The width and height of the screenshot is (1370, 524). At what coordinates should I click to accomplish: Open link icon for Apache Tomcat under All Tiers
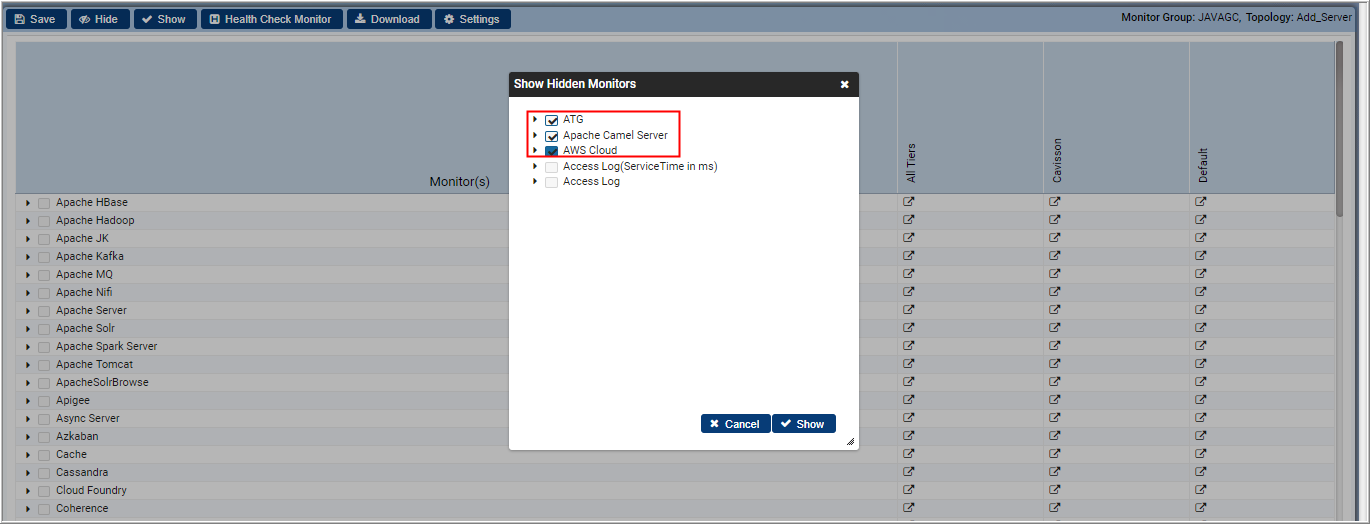pyautogui.click(x=909, y=364)
